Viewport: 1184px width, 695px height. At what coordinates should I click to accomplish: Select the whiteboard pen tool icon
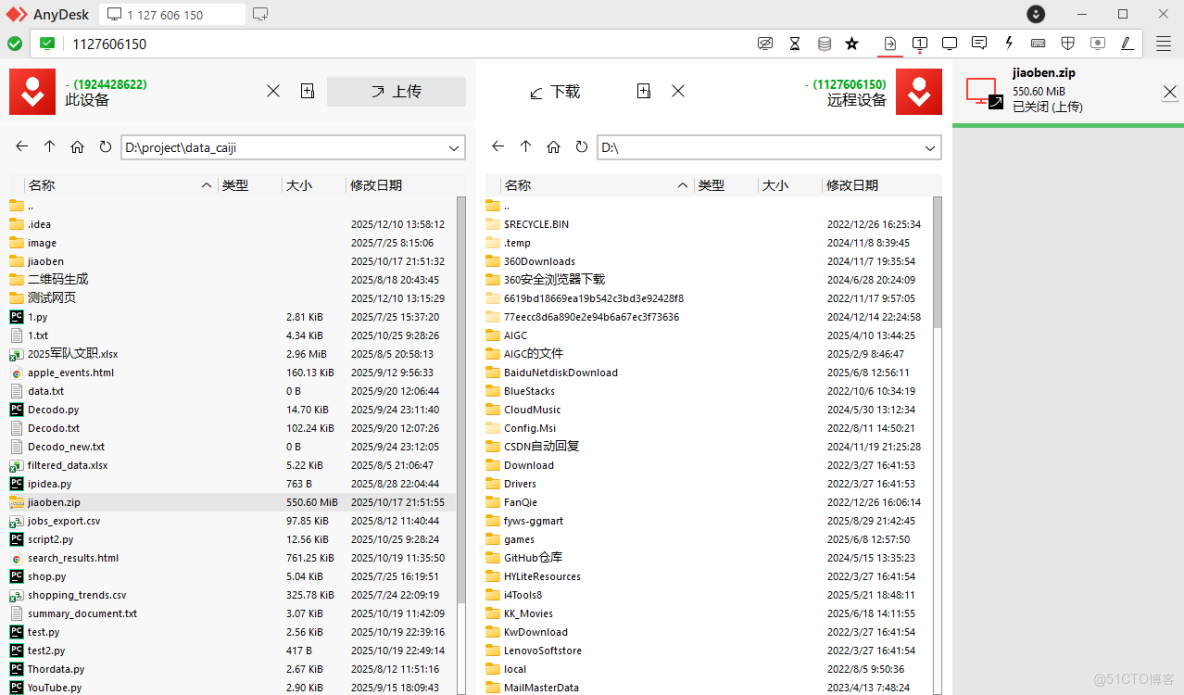coord(1127,43)
